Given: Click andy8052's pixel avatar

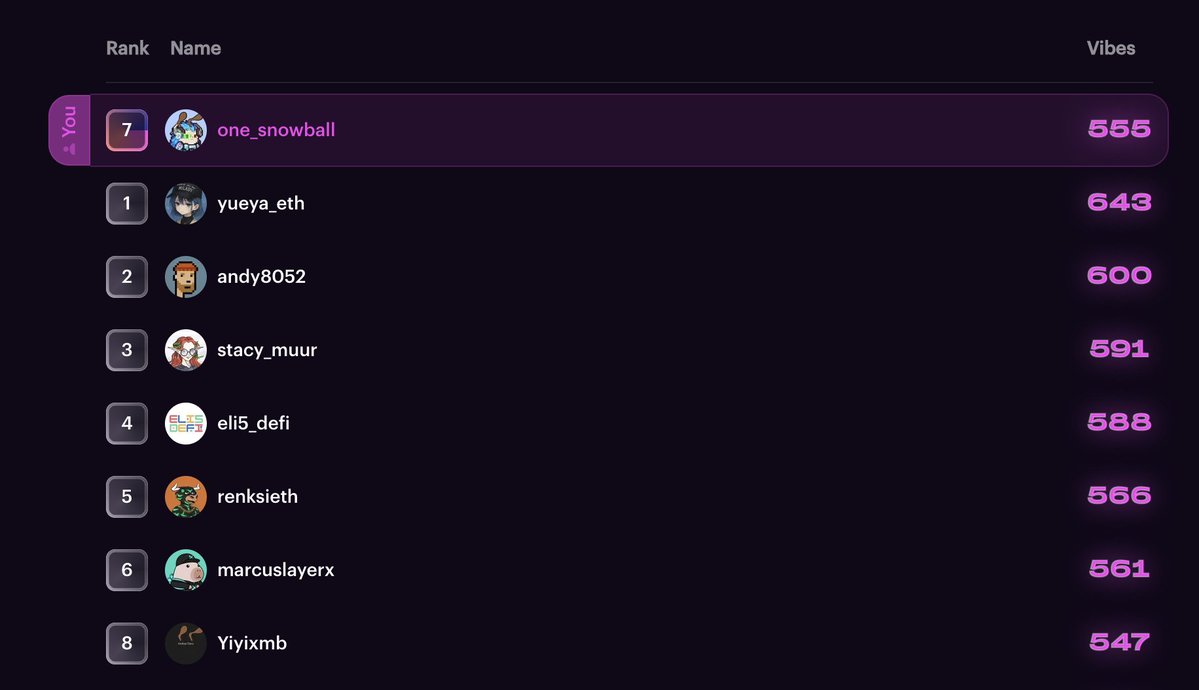Looking at the screenshot, I should tap(186, 277).
